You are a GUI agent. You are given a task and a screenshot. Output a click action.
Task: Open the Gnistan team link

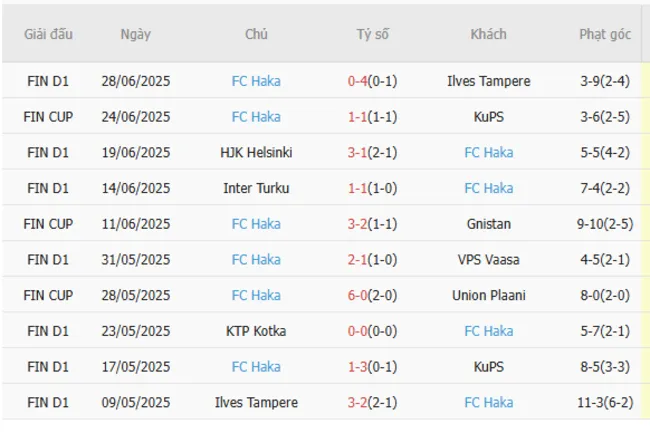coord(488,224)
